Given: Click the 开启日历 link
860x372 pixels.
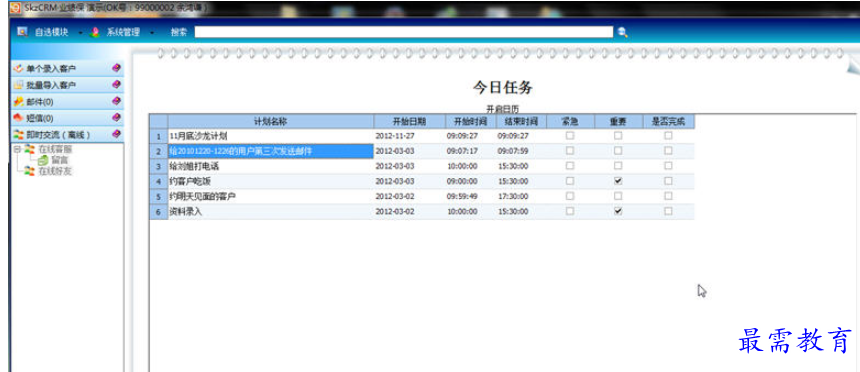Looking at the screenshot, I should click(502, 109).
